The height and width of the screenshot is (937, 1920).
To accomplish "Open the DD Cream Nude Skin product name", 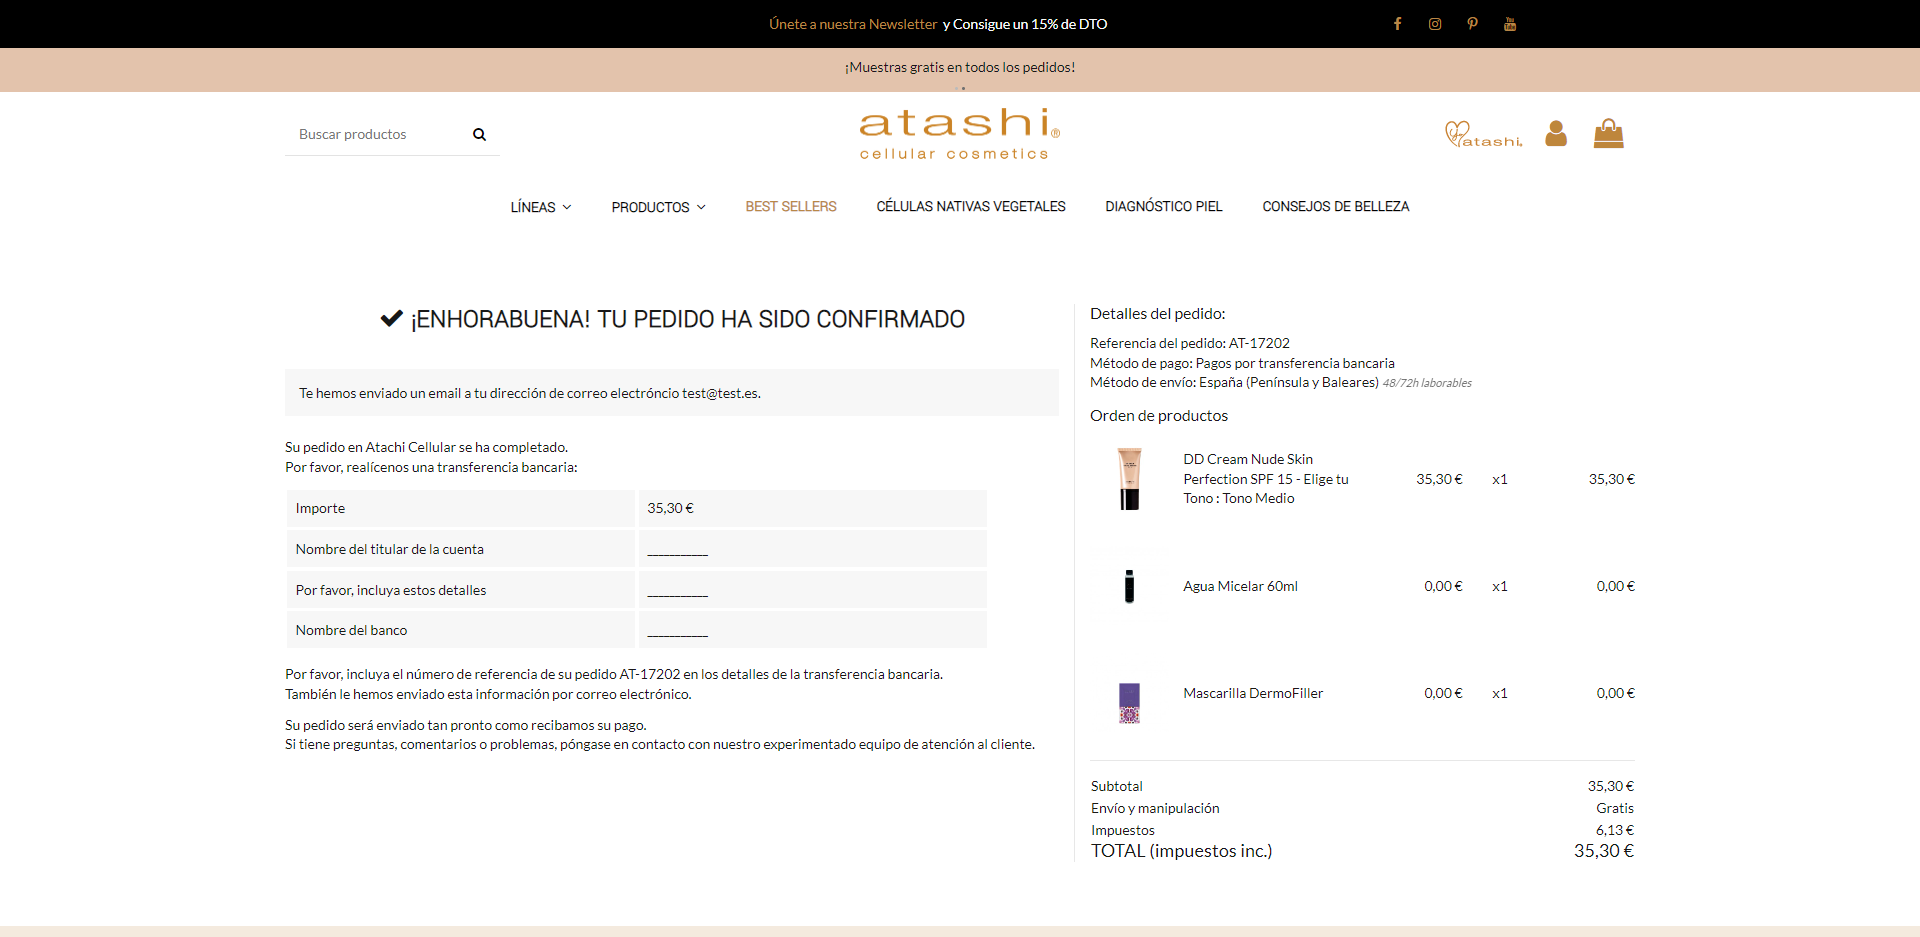I will (x=1266, y=479).
